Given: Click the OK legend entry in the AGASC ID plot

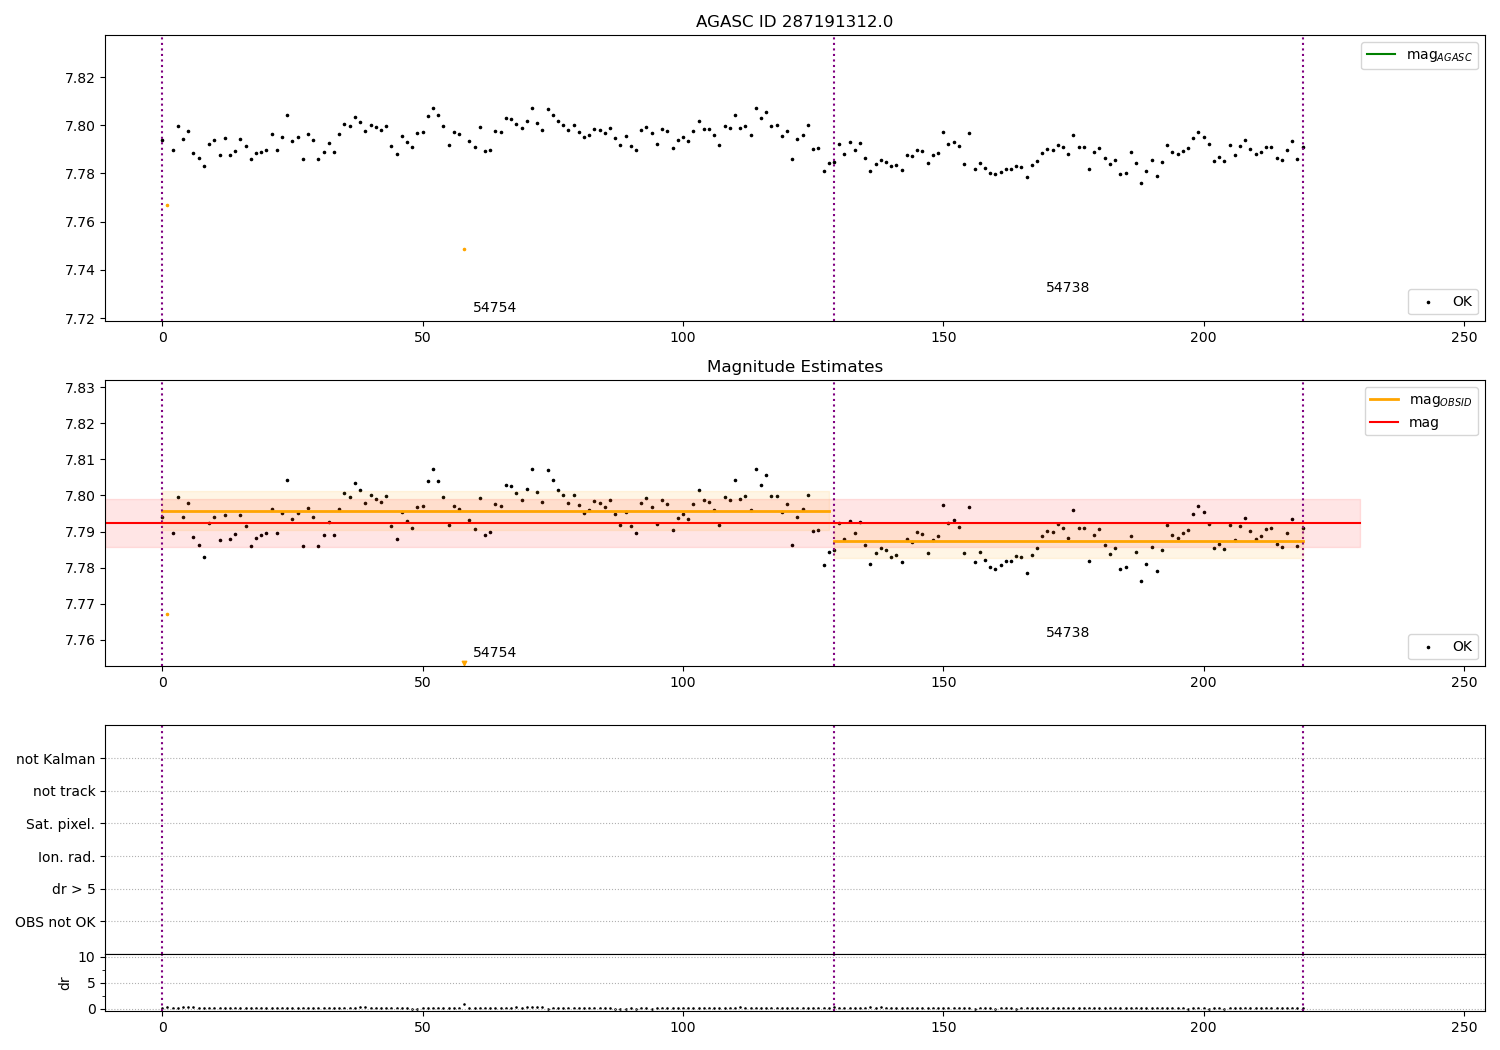Looking at the screenshot, I should pyautogui.click(x=1444, y=302).
